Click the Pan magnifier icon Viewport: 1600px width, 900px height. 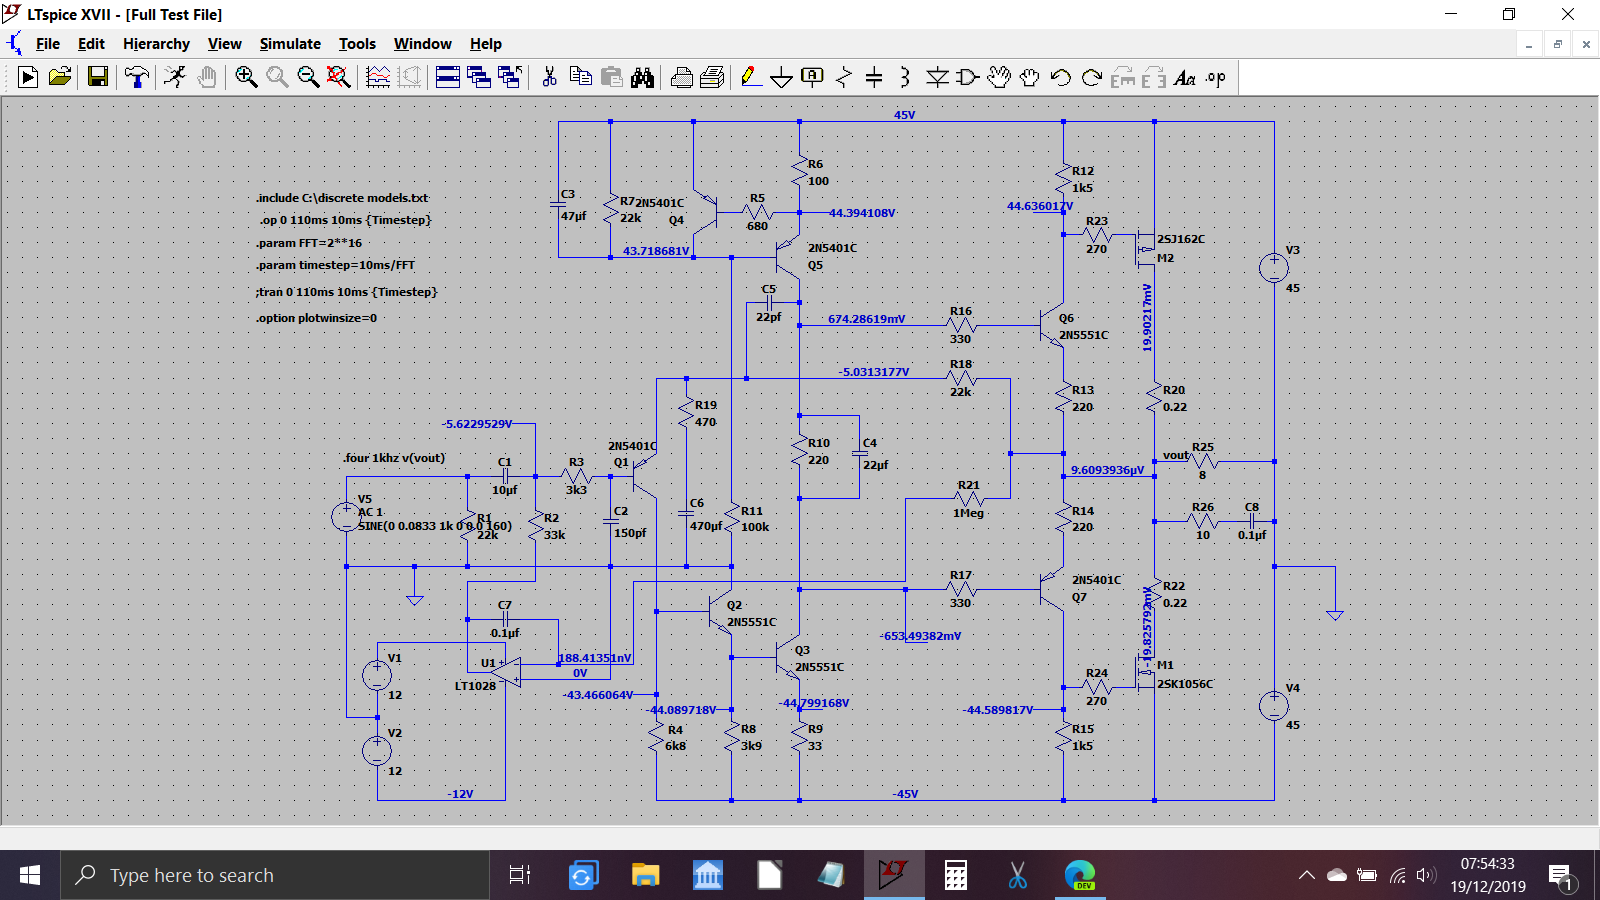pos(277,77)
